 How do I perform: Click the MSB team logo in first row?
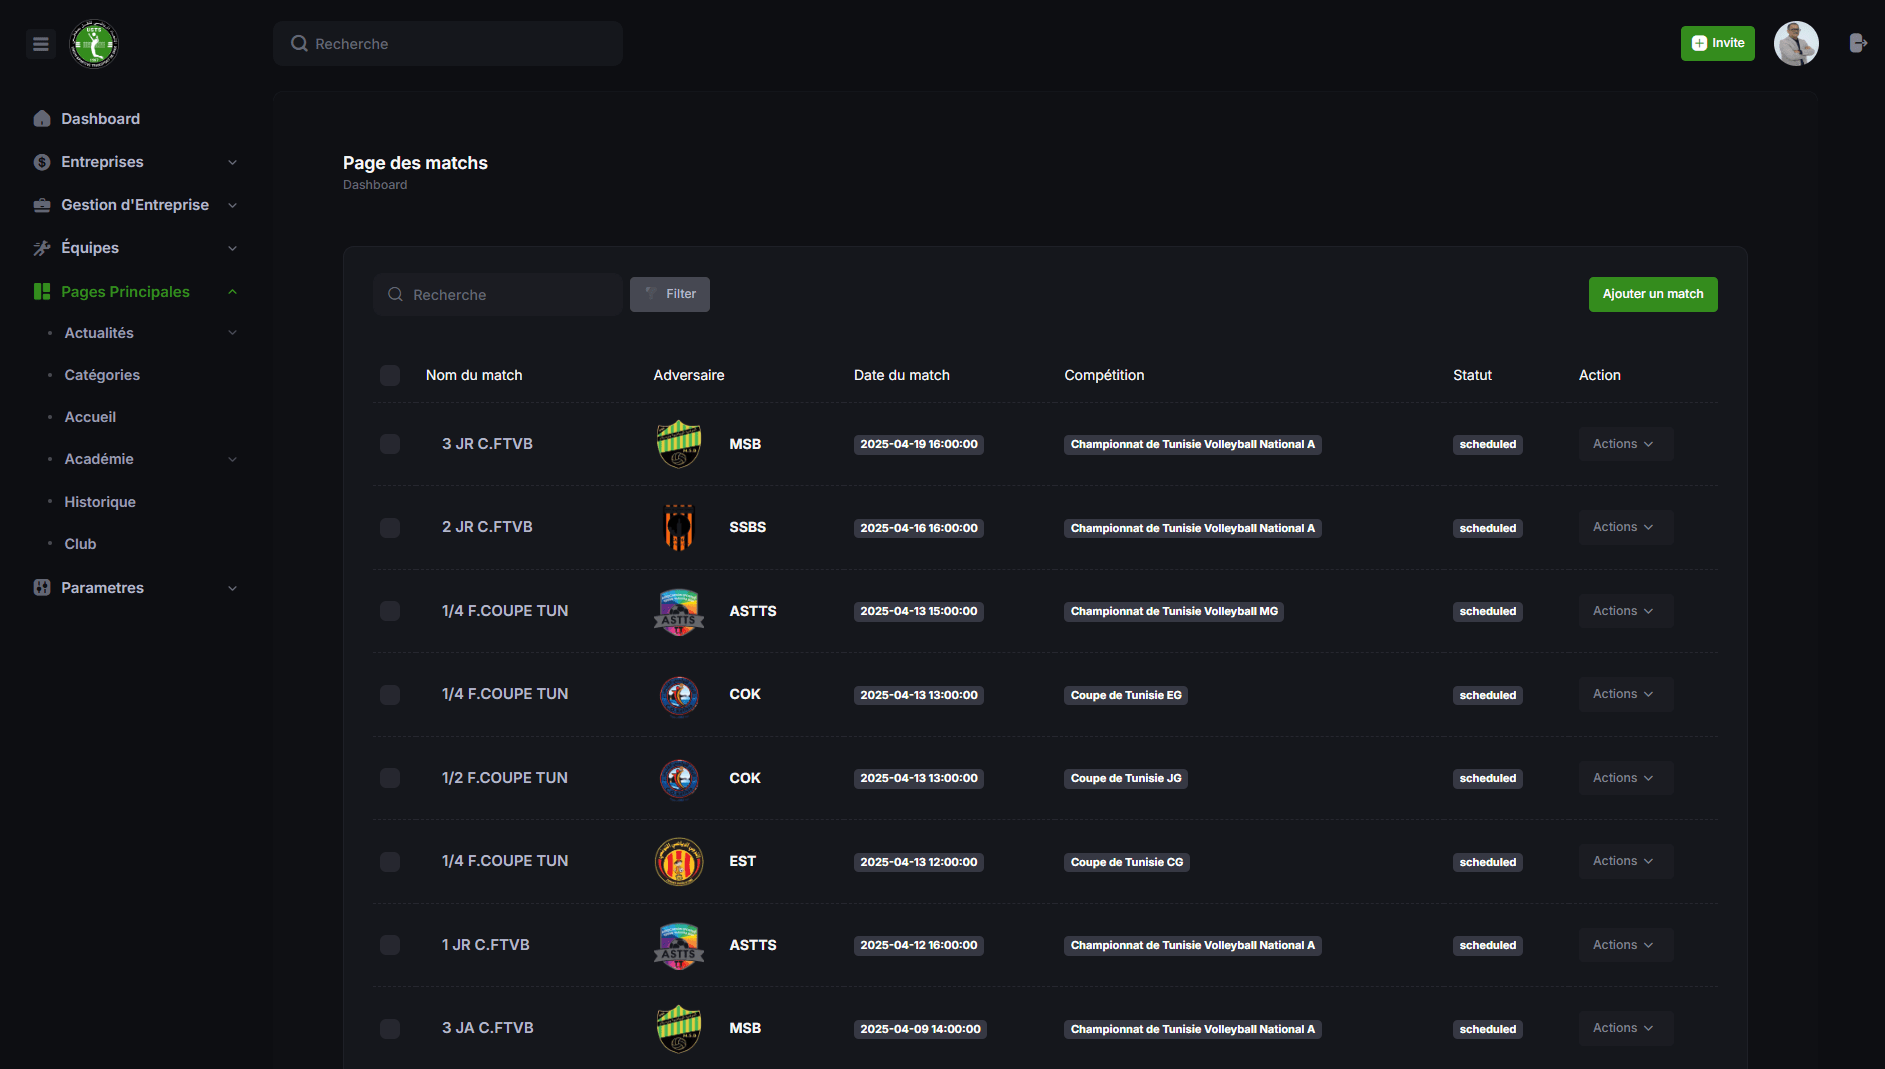[679, 444]
